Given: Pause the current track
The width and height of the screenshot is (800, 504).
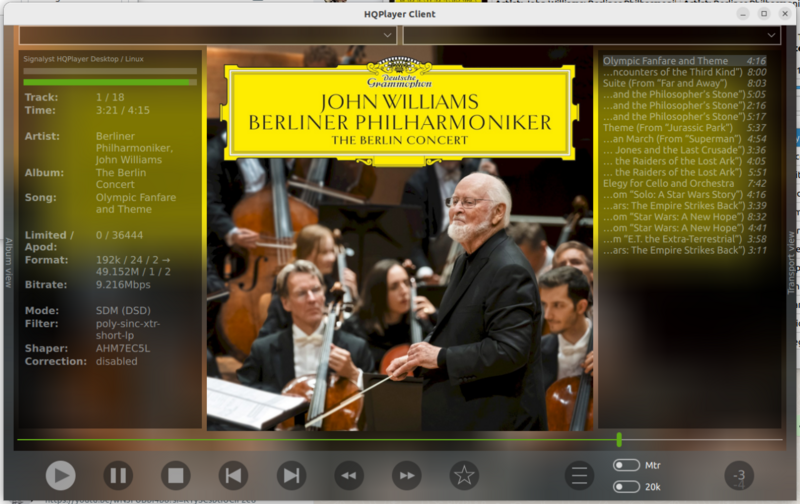Looking at the screenshot, I should click(x=118, y=476).
